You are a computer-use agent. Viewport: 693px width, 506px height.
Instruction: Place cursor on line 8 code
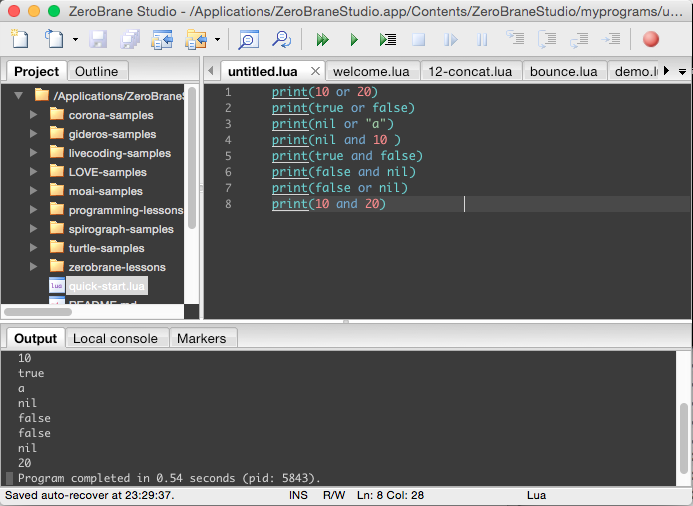pos(328,204)
